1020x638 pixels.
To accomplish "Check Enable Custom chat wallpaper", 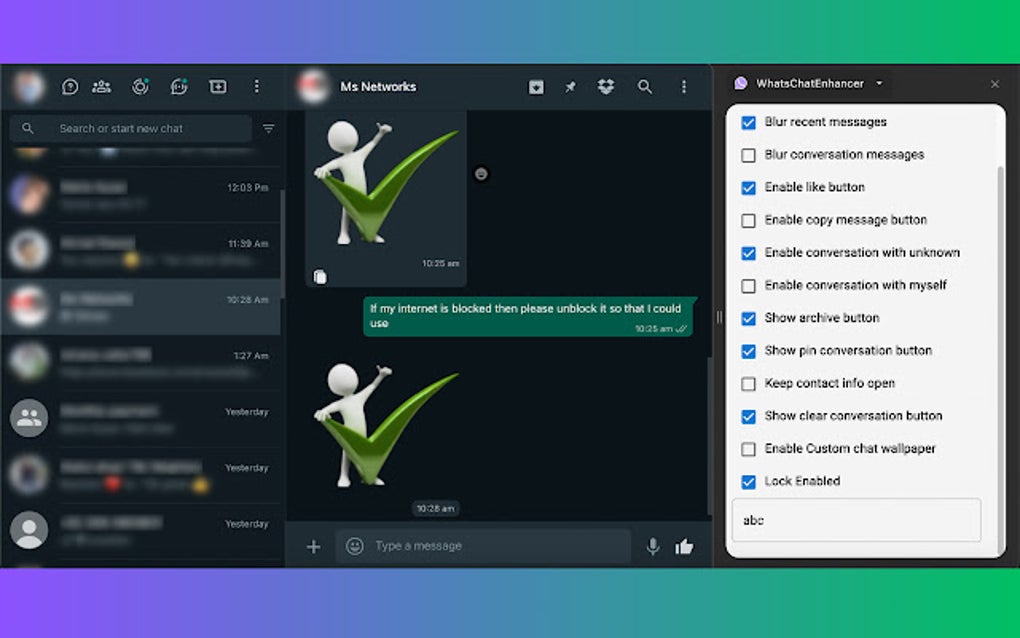I will [748, 449].
